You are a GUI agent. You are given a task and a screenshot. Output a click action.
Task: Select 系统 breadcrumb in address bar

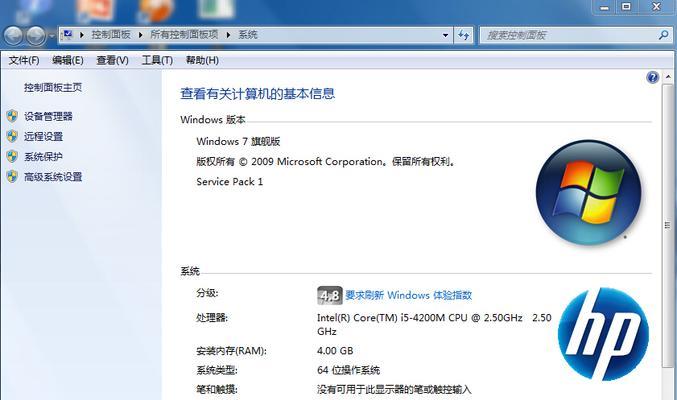pyautogui.click(x=248, y=35)
